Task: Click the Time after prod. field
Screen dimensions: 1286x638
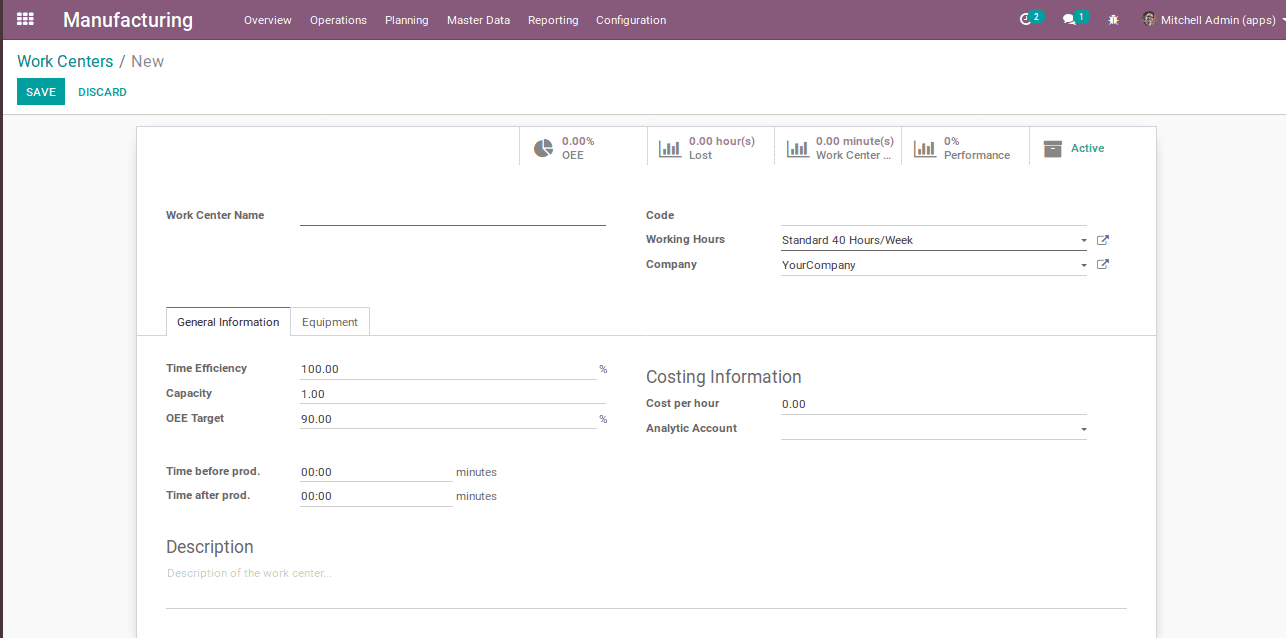Action: pos(376,496)
